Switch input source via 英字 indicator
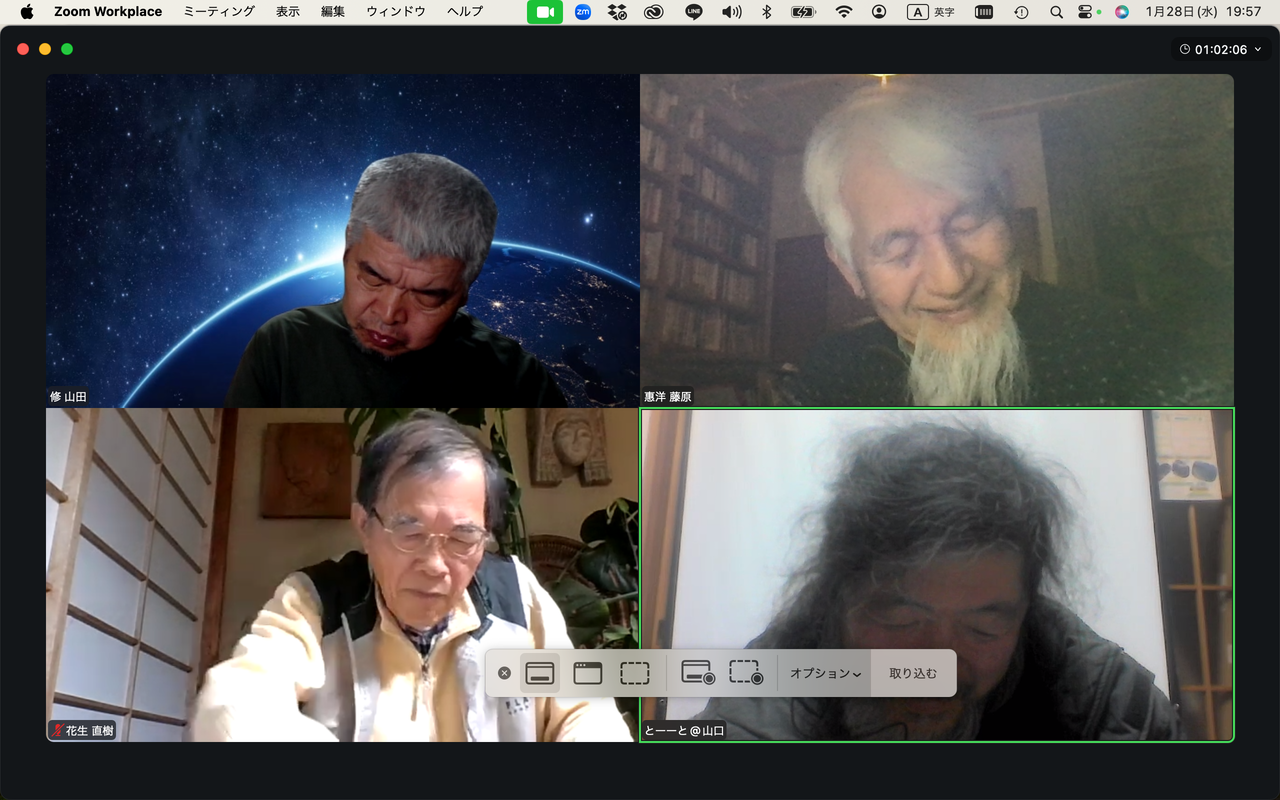Viewport: 1280px width, 800px height. (931, 12)
